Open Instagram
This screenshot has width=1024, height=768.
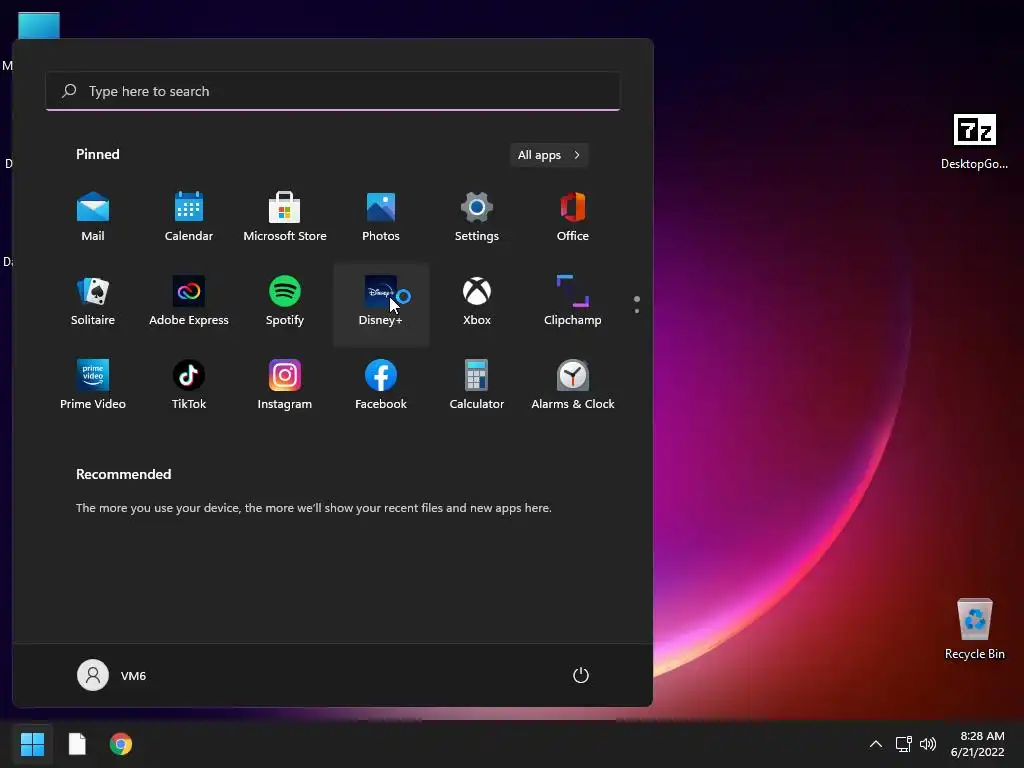285,385
